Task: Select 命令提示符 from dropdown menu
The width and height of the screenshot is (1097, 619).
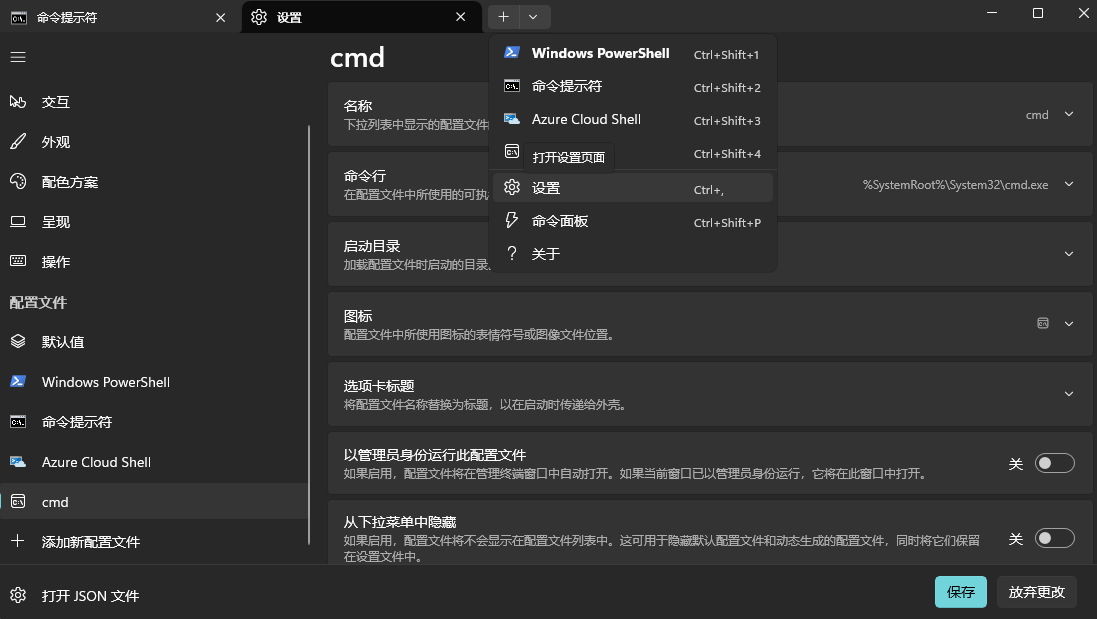Action: point(632,86)
